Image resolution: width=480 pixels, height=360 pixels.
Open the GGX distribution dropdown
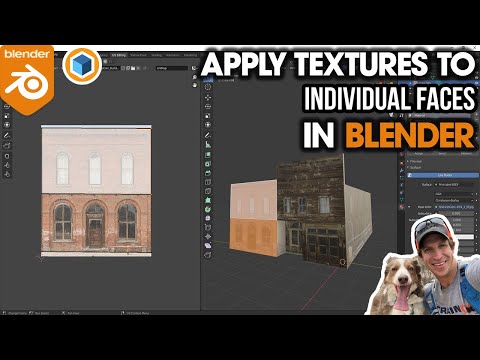pyautogui.click(x=454, y=194)
